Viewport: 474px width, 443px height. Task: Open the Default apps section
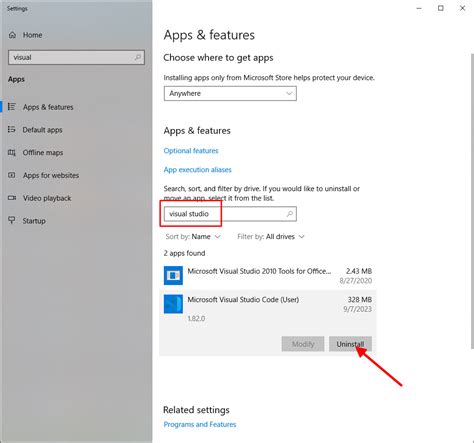pos(42,130)
